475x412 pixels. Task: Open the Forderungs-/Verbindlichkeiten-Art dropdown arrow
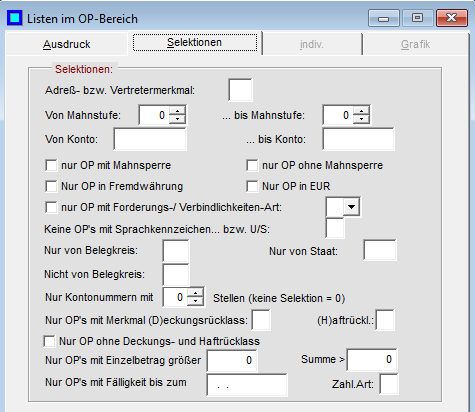(351, 207)
